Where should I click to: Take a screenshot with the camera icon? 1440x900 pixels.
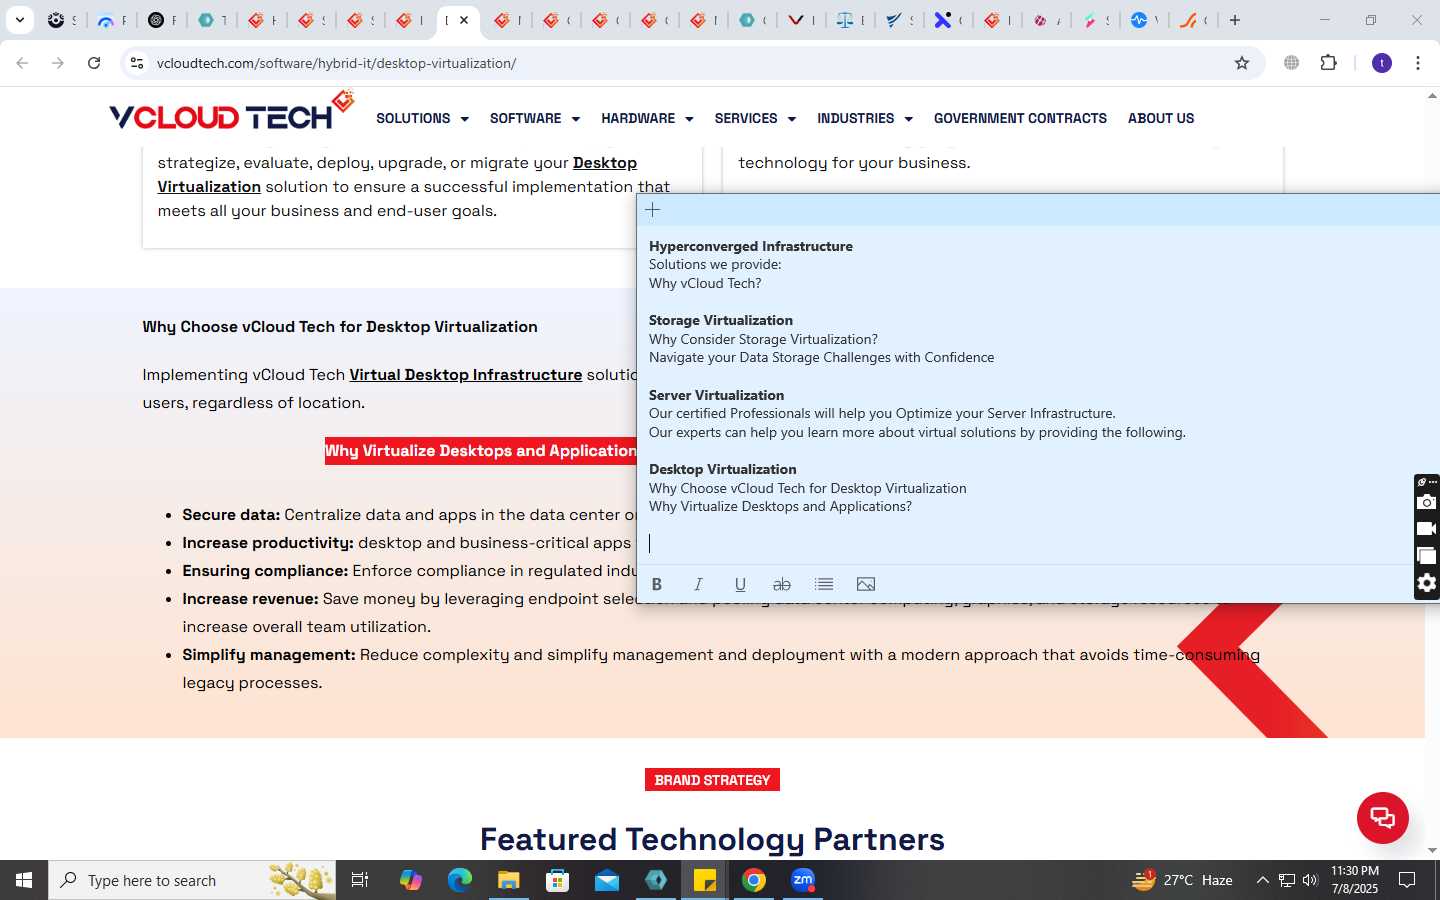point(1427,502)
